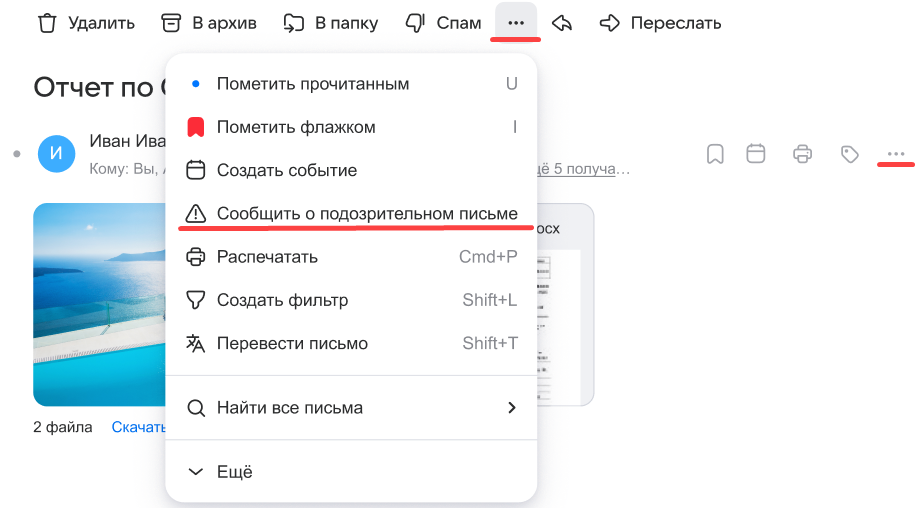Open the В папку folder action

coord(330,22)
